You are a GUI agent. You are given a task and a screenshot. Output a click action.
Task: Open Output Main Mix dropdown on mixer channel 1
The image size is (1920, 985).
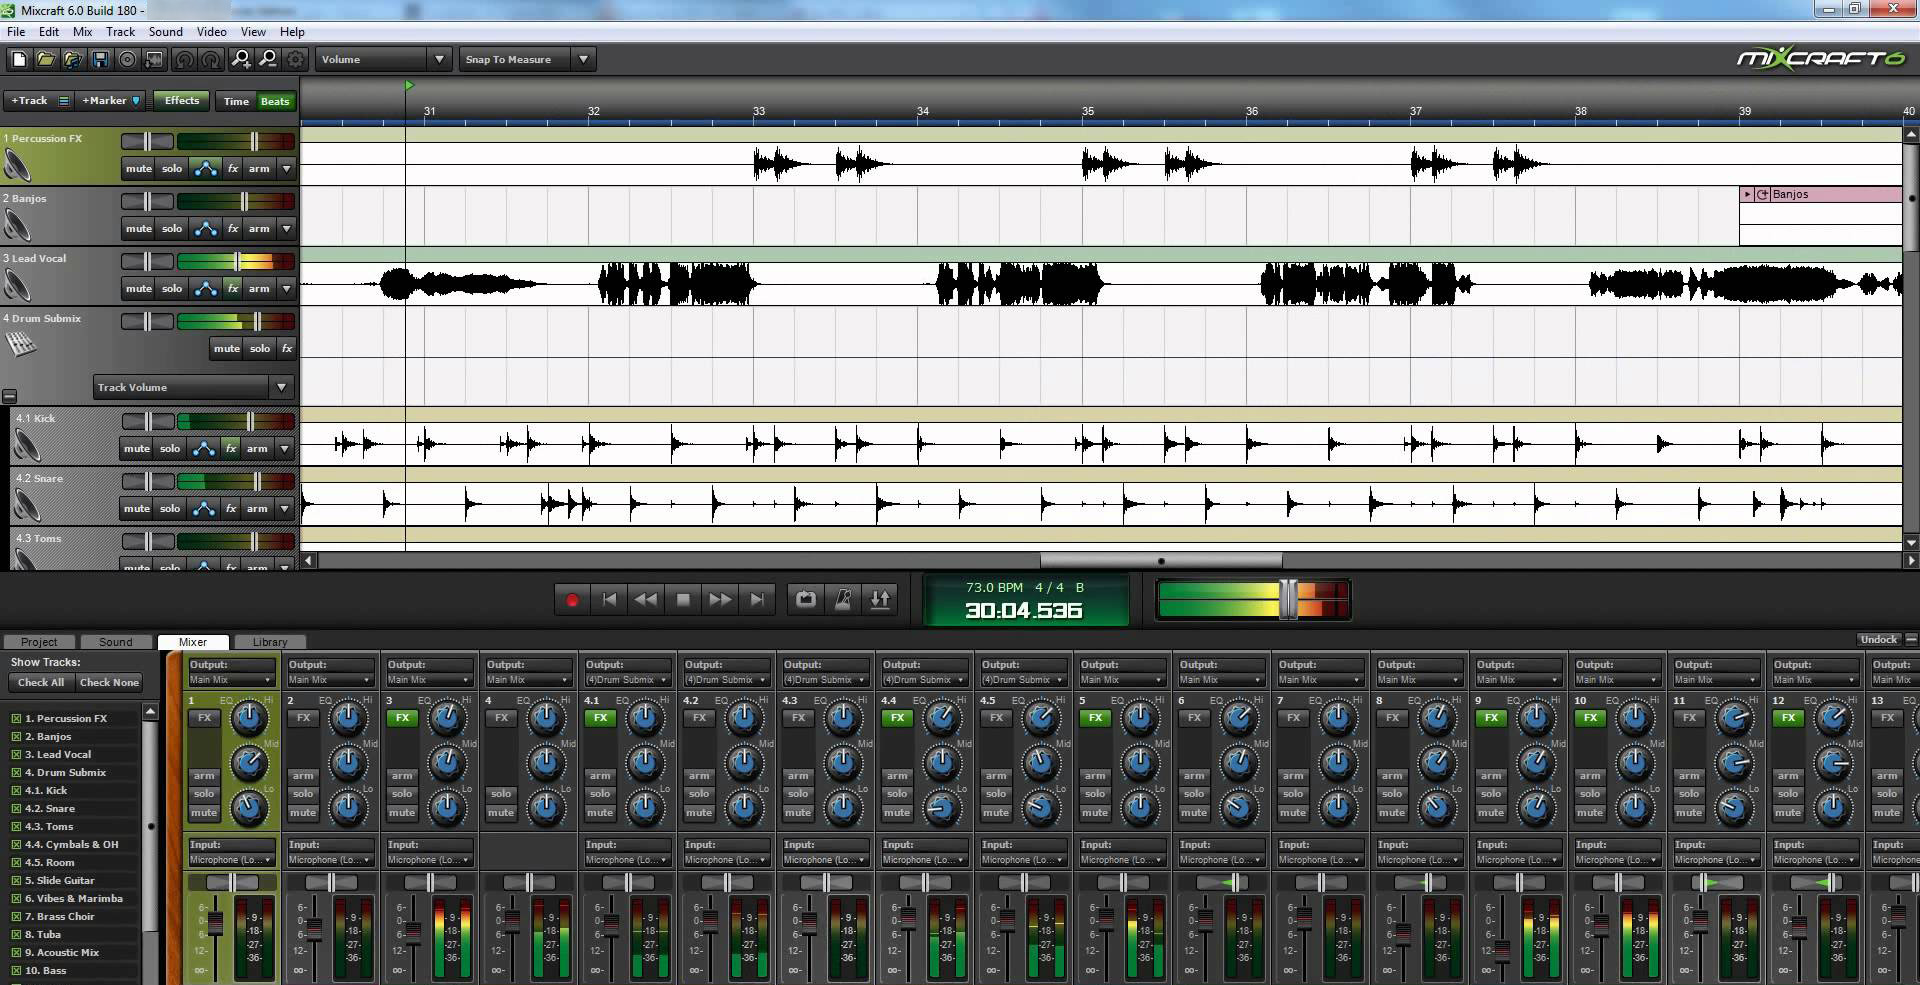tap(231, 680)
